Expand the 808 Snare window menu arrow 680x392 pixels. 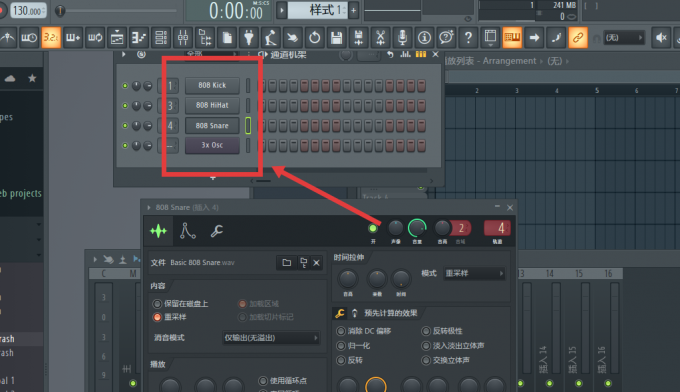[149, 208]
